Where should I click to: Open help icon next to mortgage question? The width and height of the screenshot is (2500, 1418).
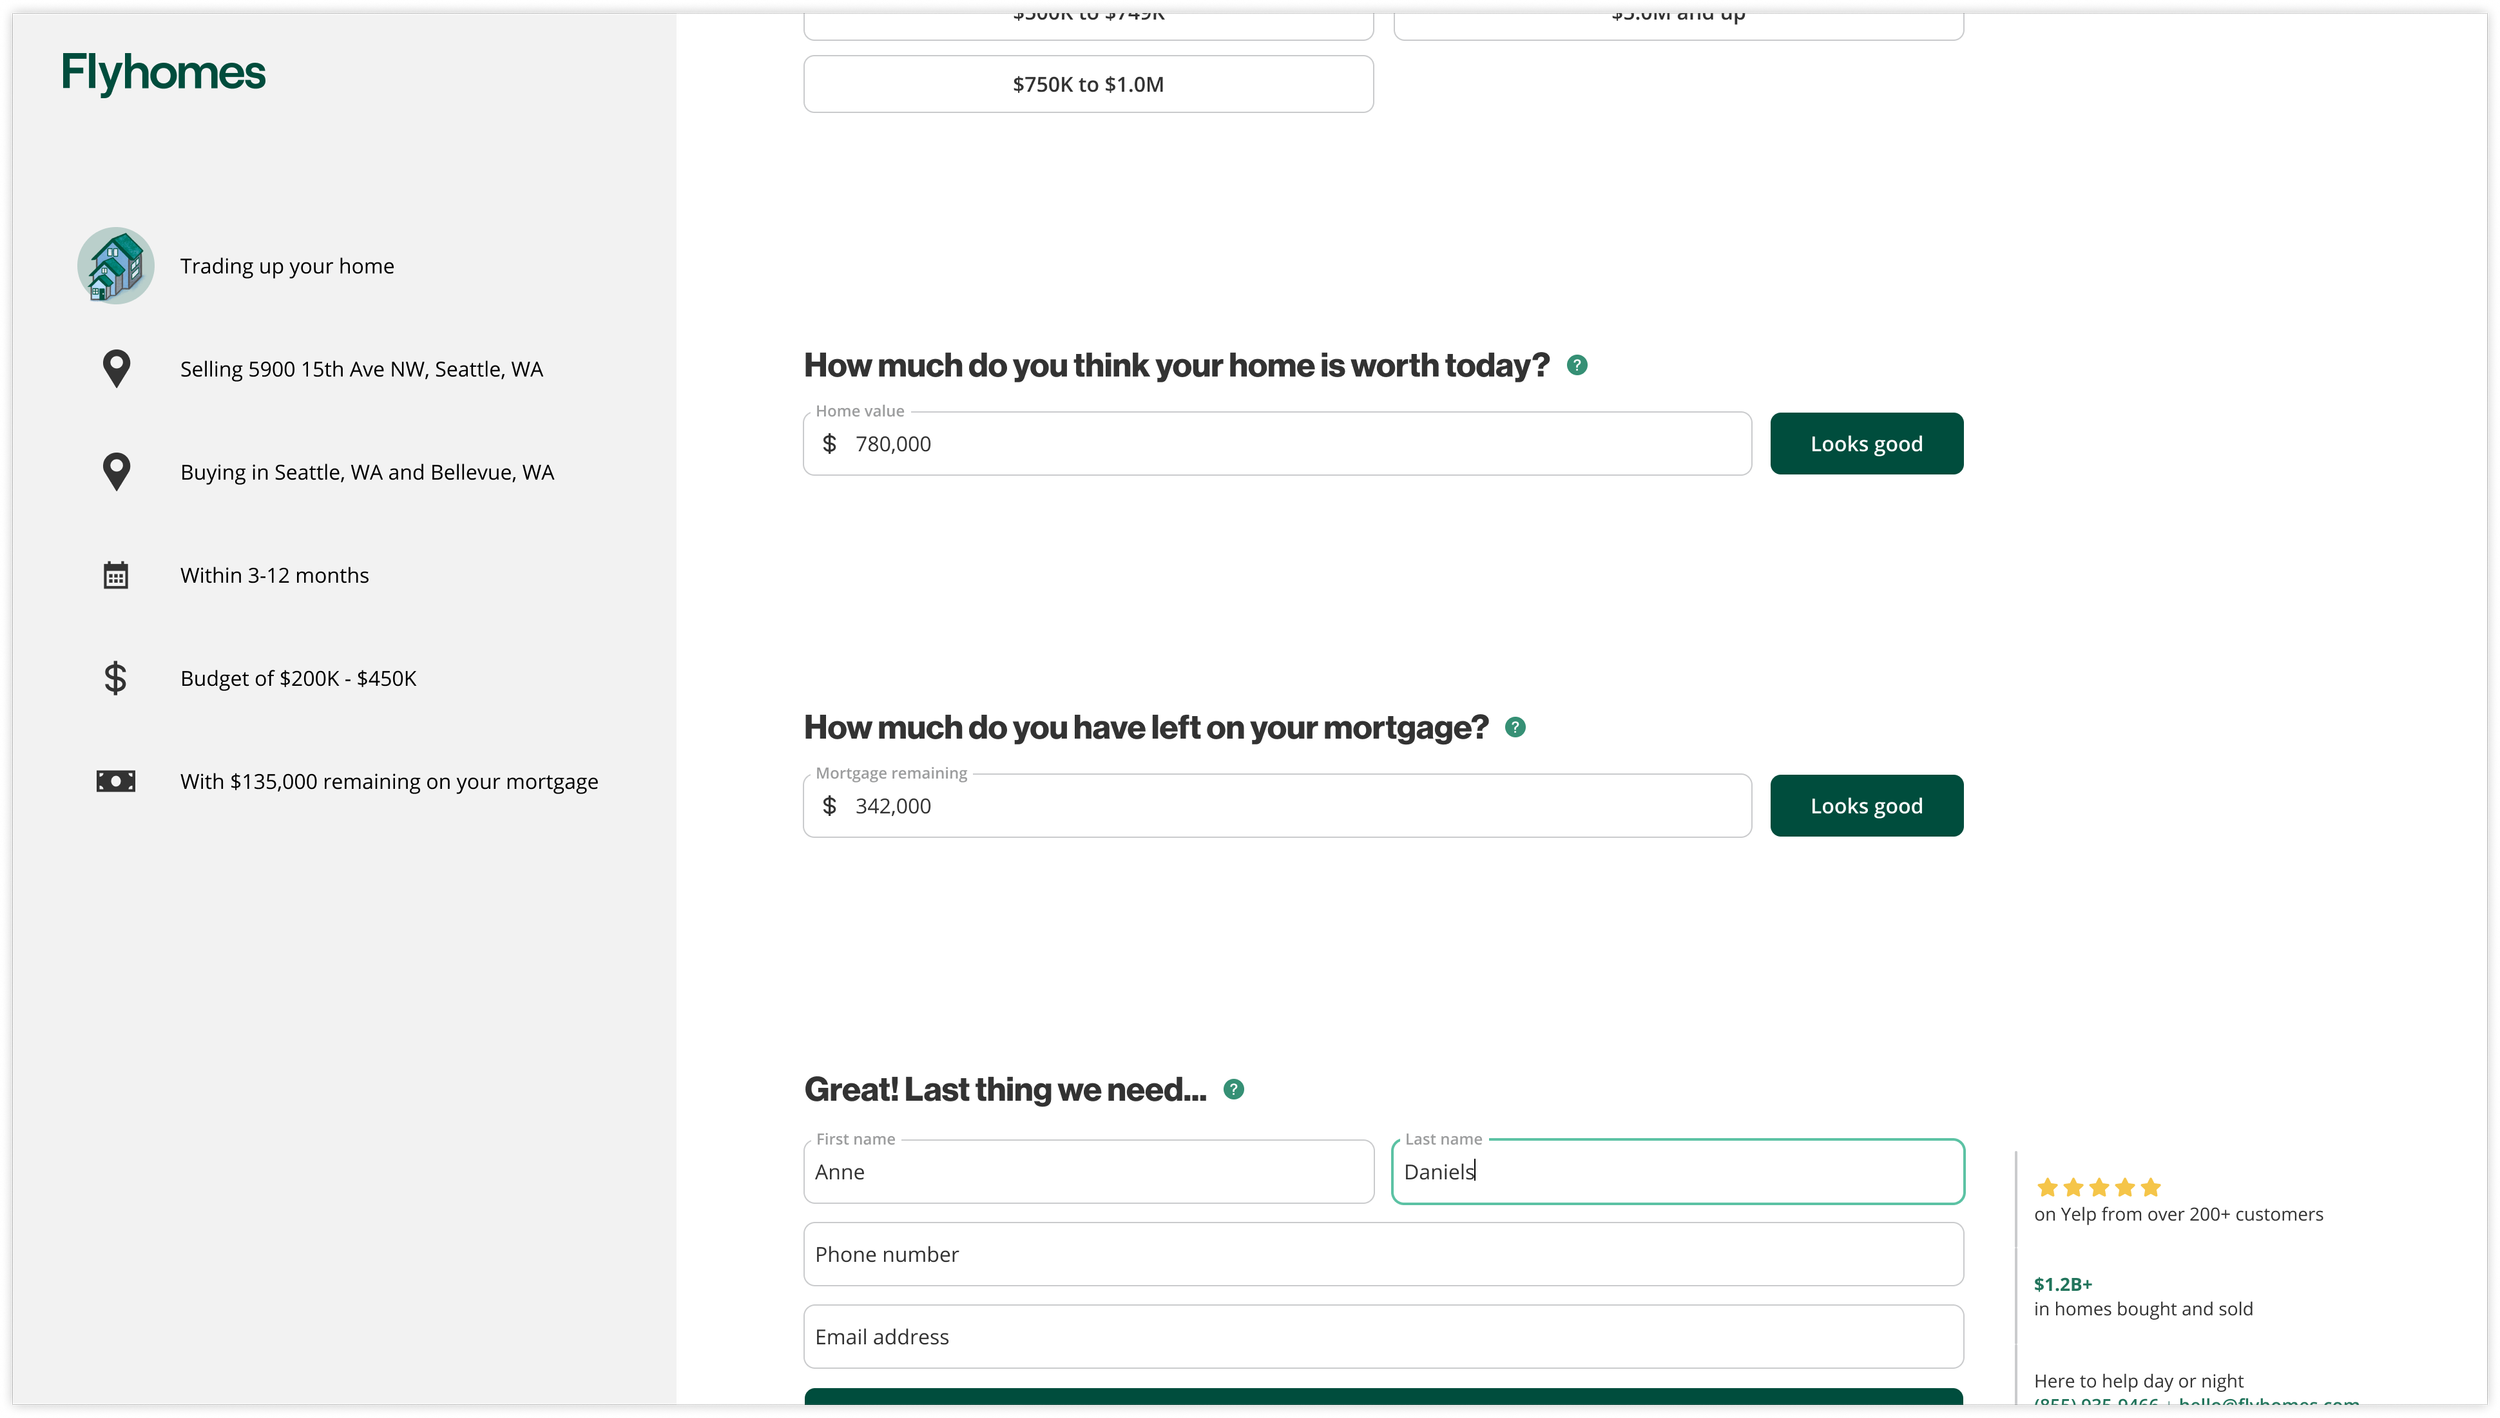[1515, 727]
